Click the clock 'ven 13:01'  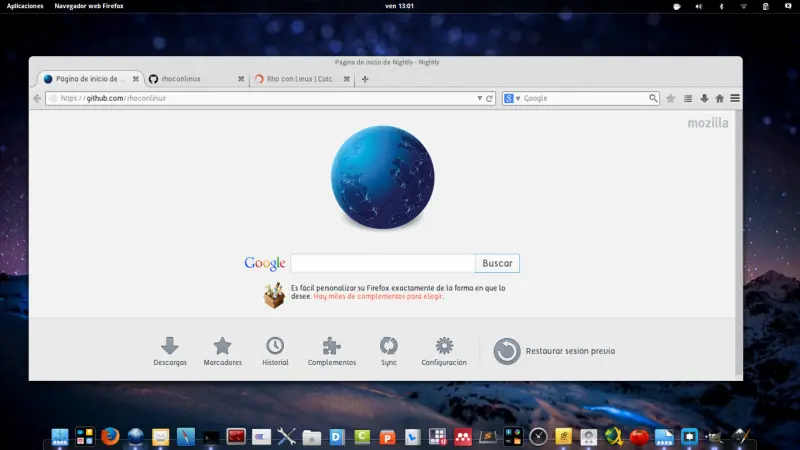pos(399,6)
